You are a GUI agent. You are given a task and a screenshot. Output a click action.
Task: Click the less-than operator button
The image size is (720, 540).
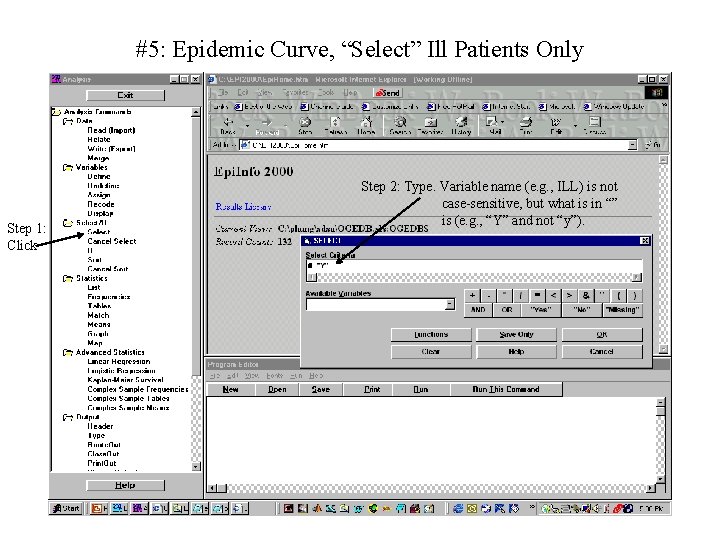point(553,296)
